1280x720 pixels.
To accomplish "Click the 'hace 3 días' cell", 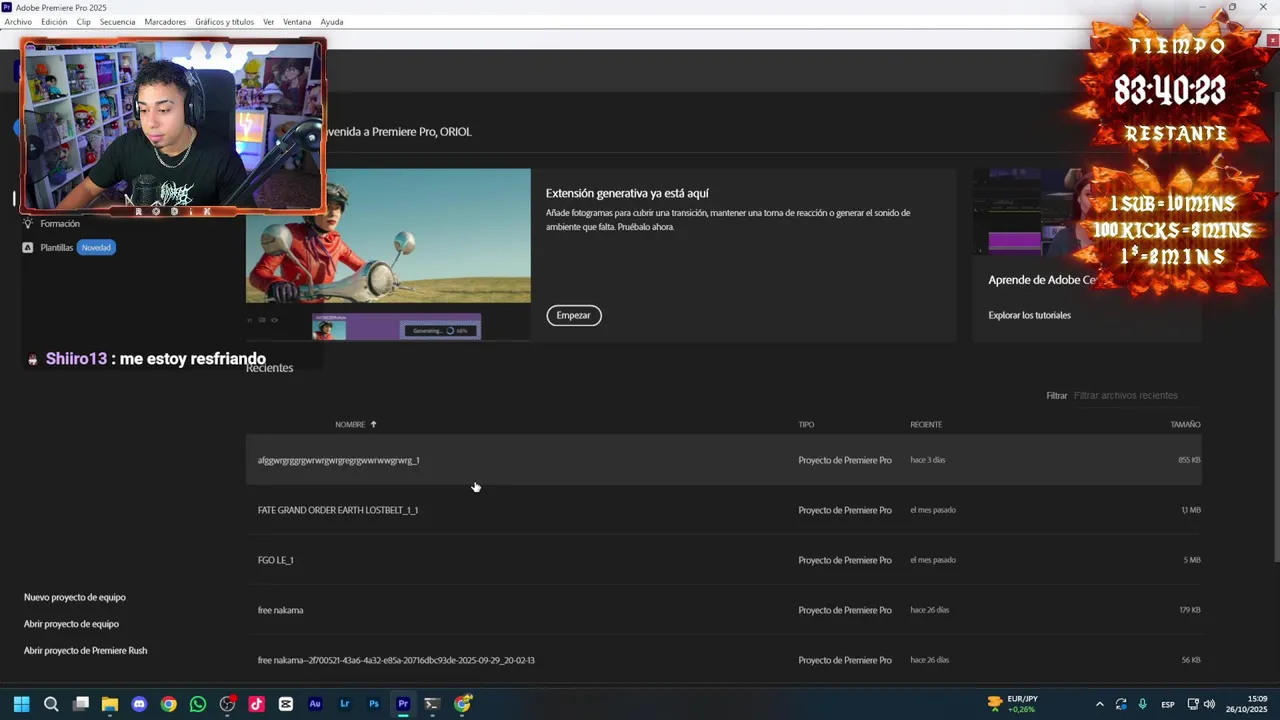I will point(928,460).
